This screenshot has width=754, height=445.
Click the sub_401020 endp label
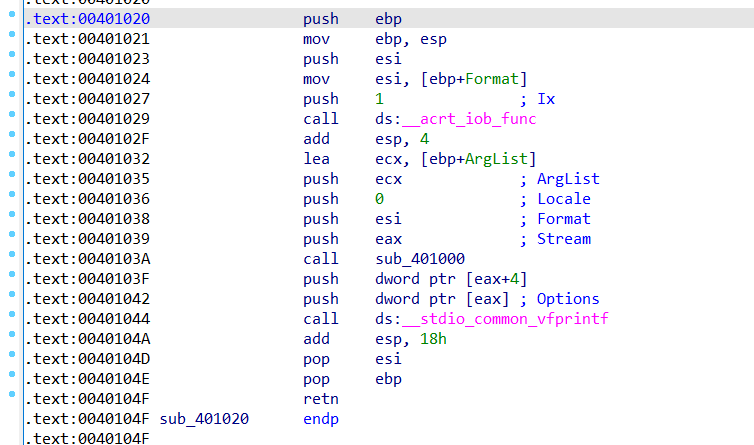(x=204, y=419)
